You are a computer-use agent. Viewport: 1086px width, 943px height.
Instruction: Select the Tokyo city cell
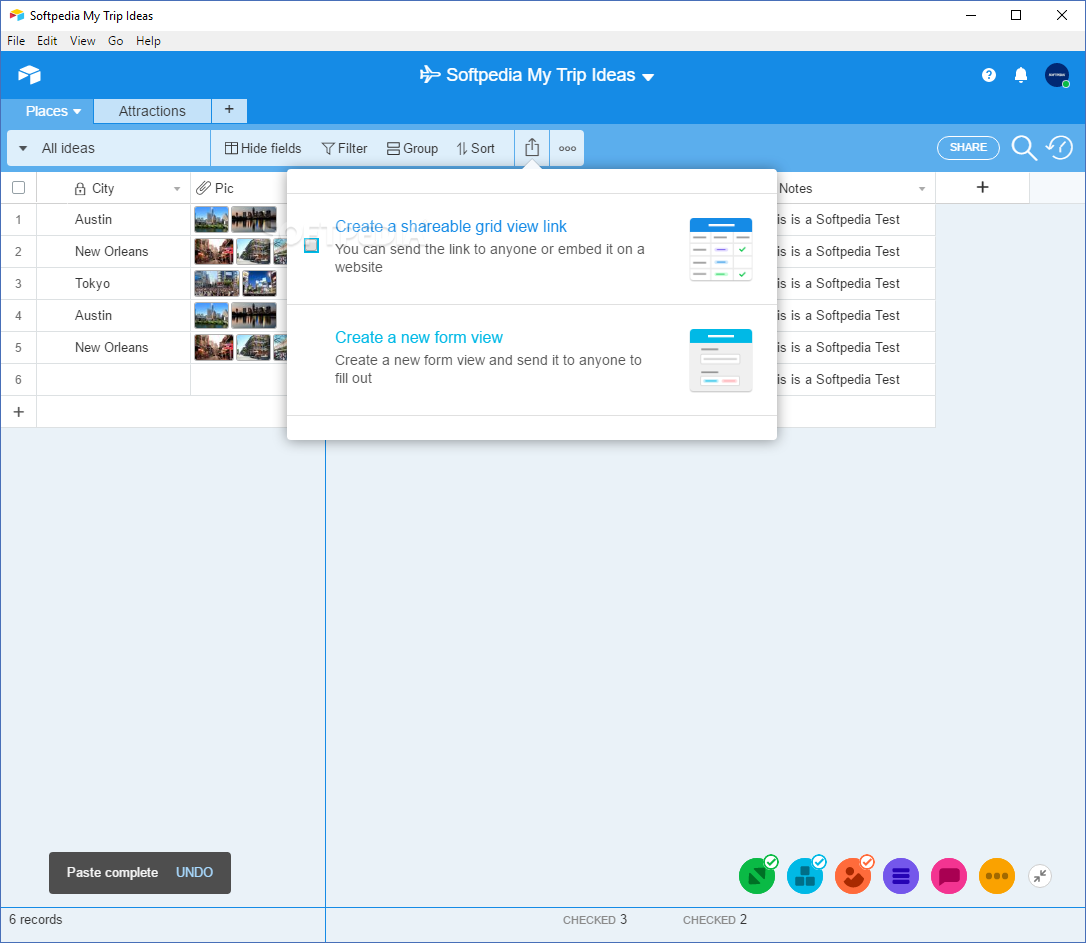114,283
